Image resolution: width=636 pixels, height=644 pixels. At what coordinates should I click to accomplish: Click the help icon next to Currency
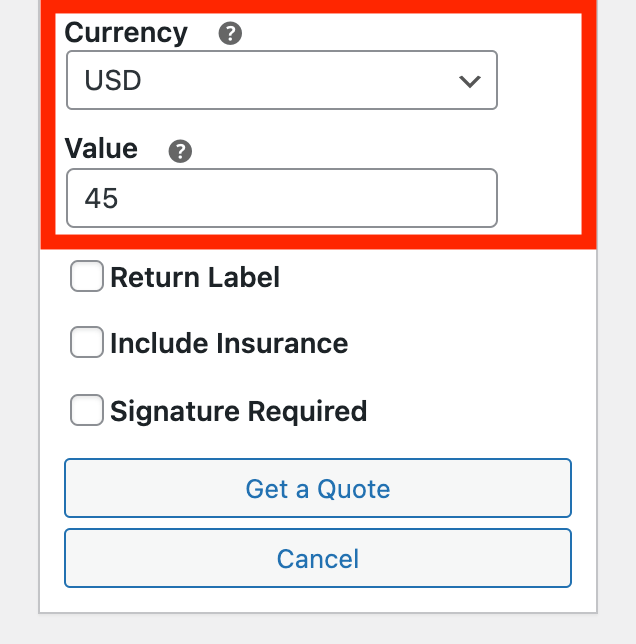click(x=230, y=35)
